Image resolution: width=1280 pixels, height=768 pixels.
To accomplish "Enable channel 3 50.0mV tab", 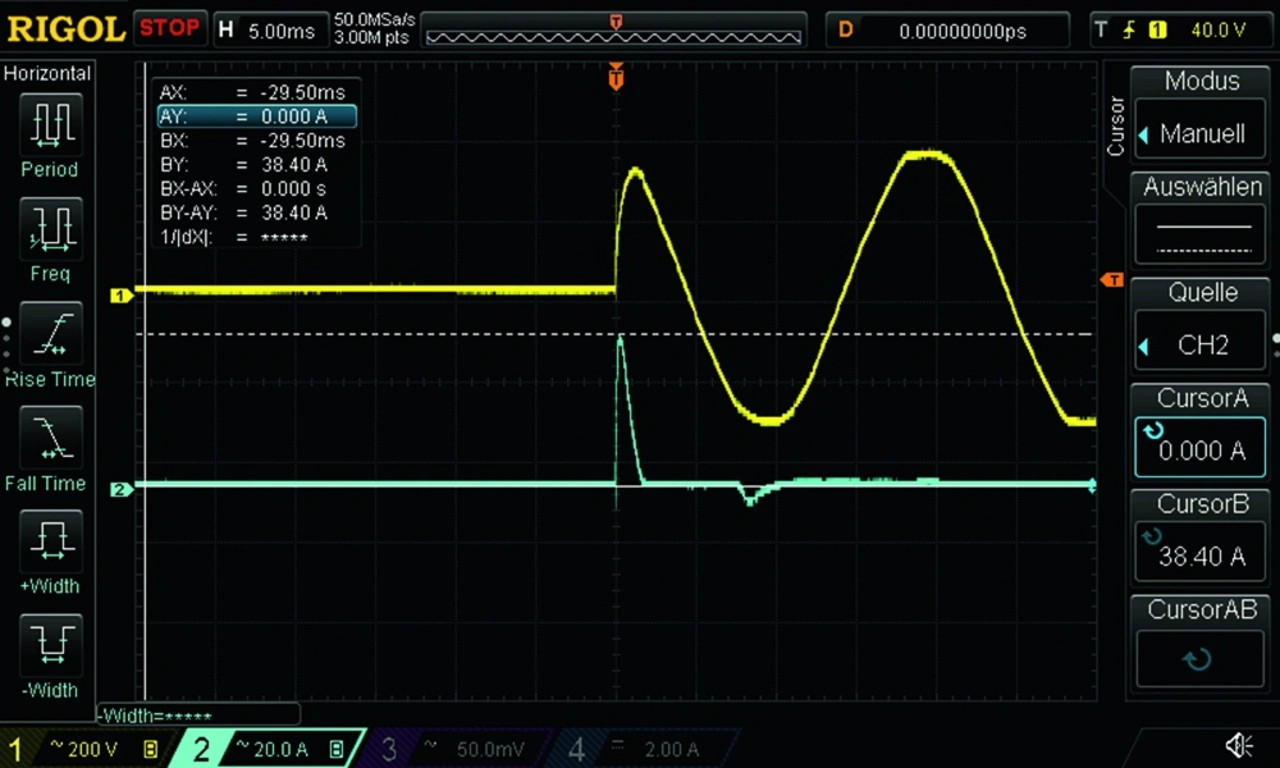I will tap(455, 749).
